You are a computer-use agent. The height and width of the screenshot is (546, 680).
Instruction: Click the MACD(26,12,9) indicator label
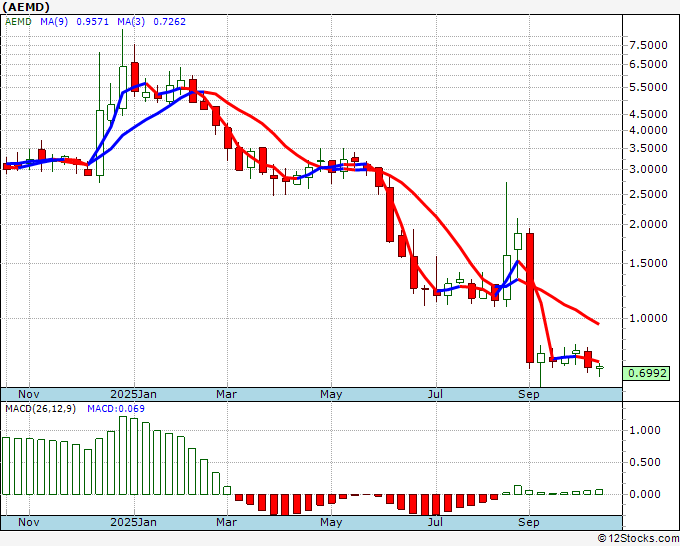(x=40, y=409)
